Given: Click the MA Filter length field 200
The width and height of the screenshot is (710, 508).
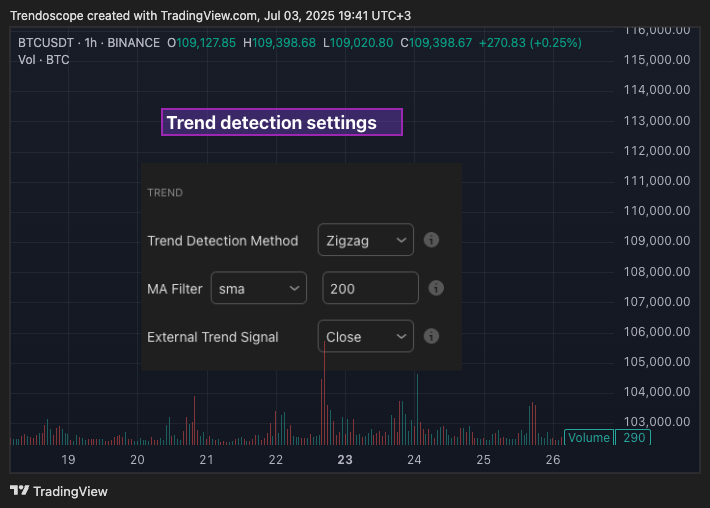Looking at the screenshot, I should tap(370, 288).
